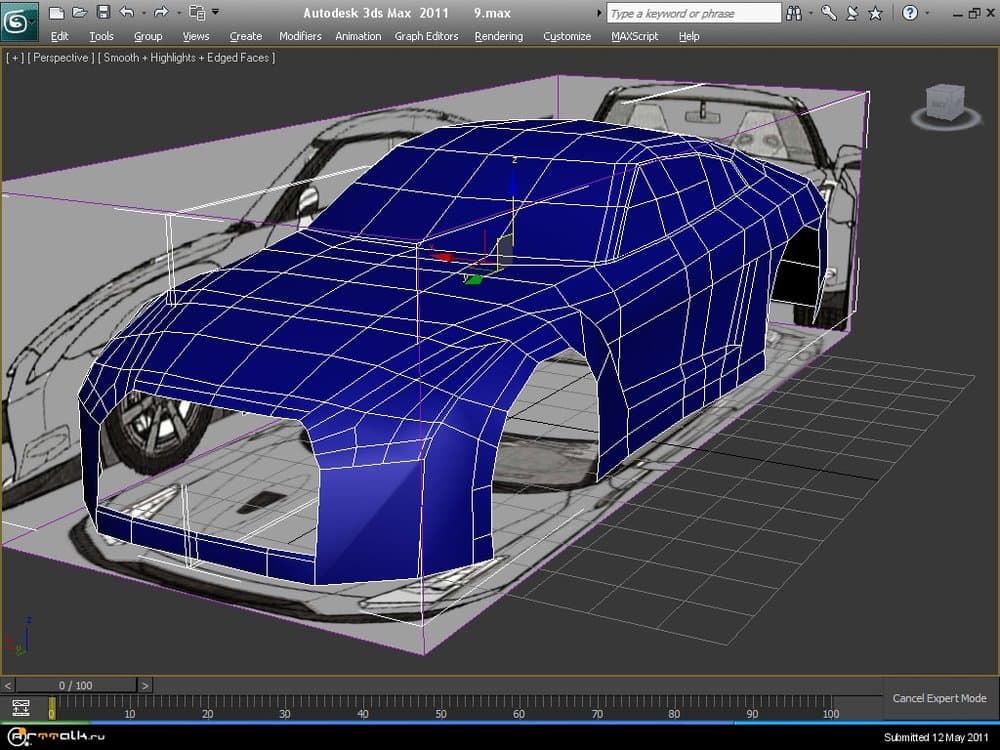Open the [+] viewport general menu
The image size is (1000, 750).
[15, 58]
